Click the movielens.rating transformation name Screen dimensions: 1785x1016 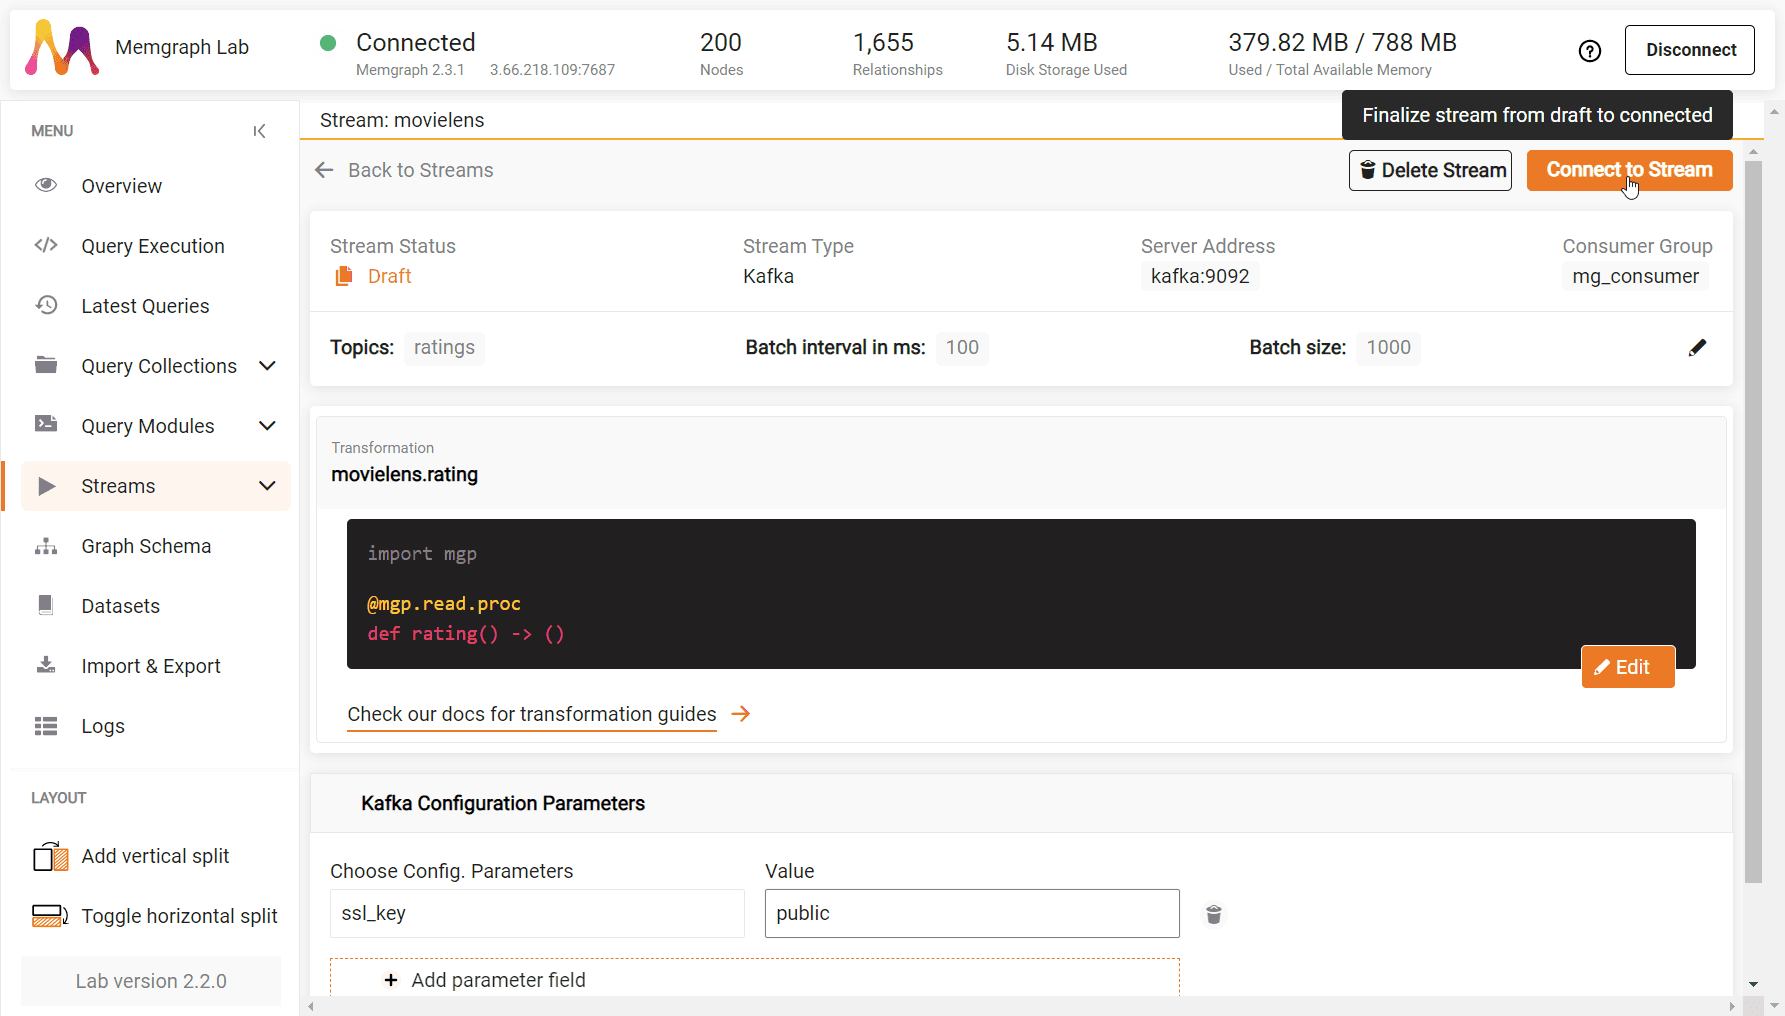coord(404,474)
